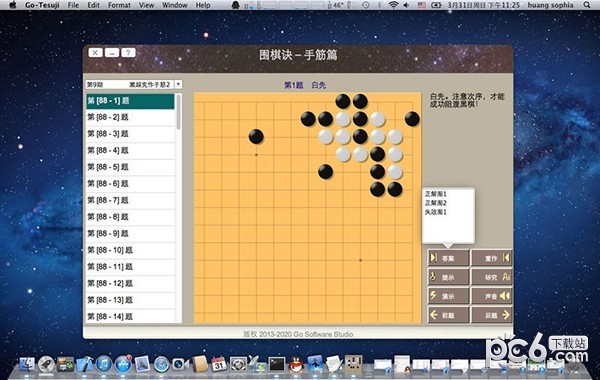
Task: Open the Format menu
Action: 119,5
